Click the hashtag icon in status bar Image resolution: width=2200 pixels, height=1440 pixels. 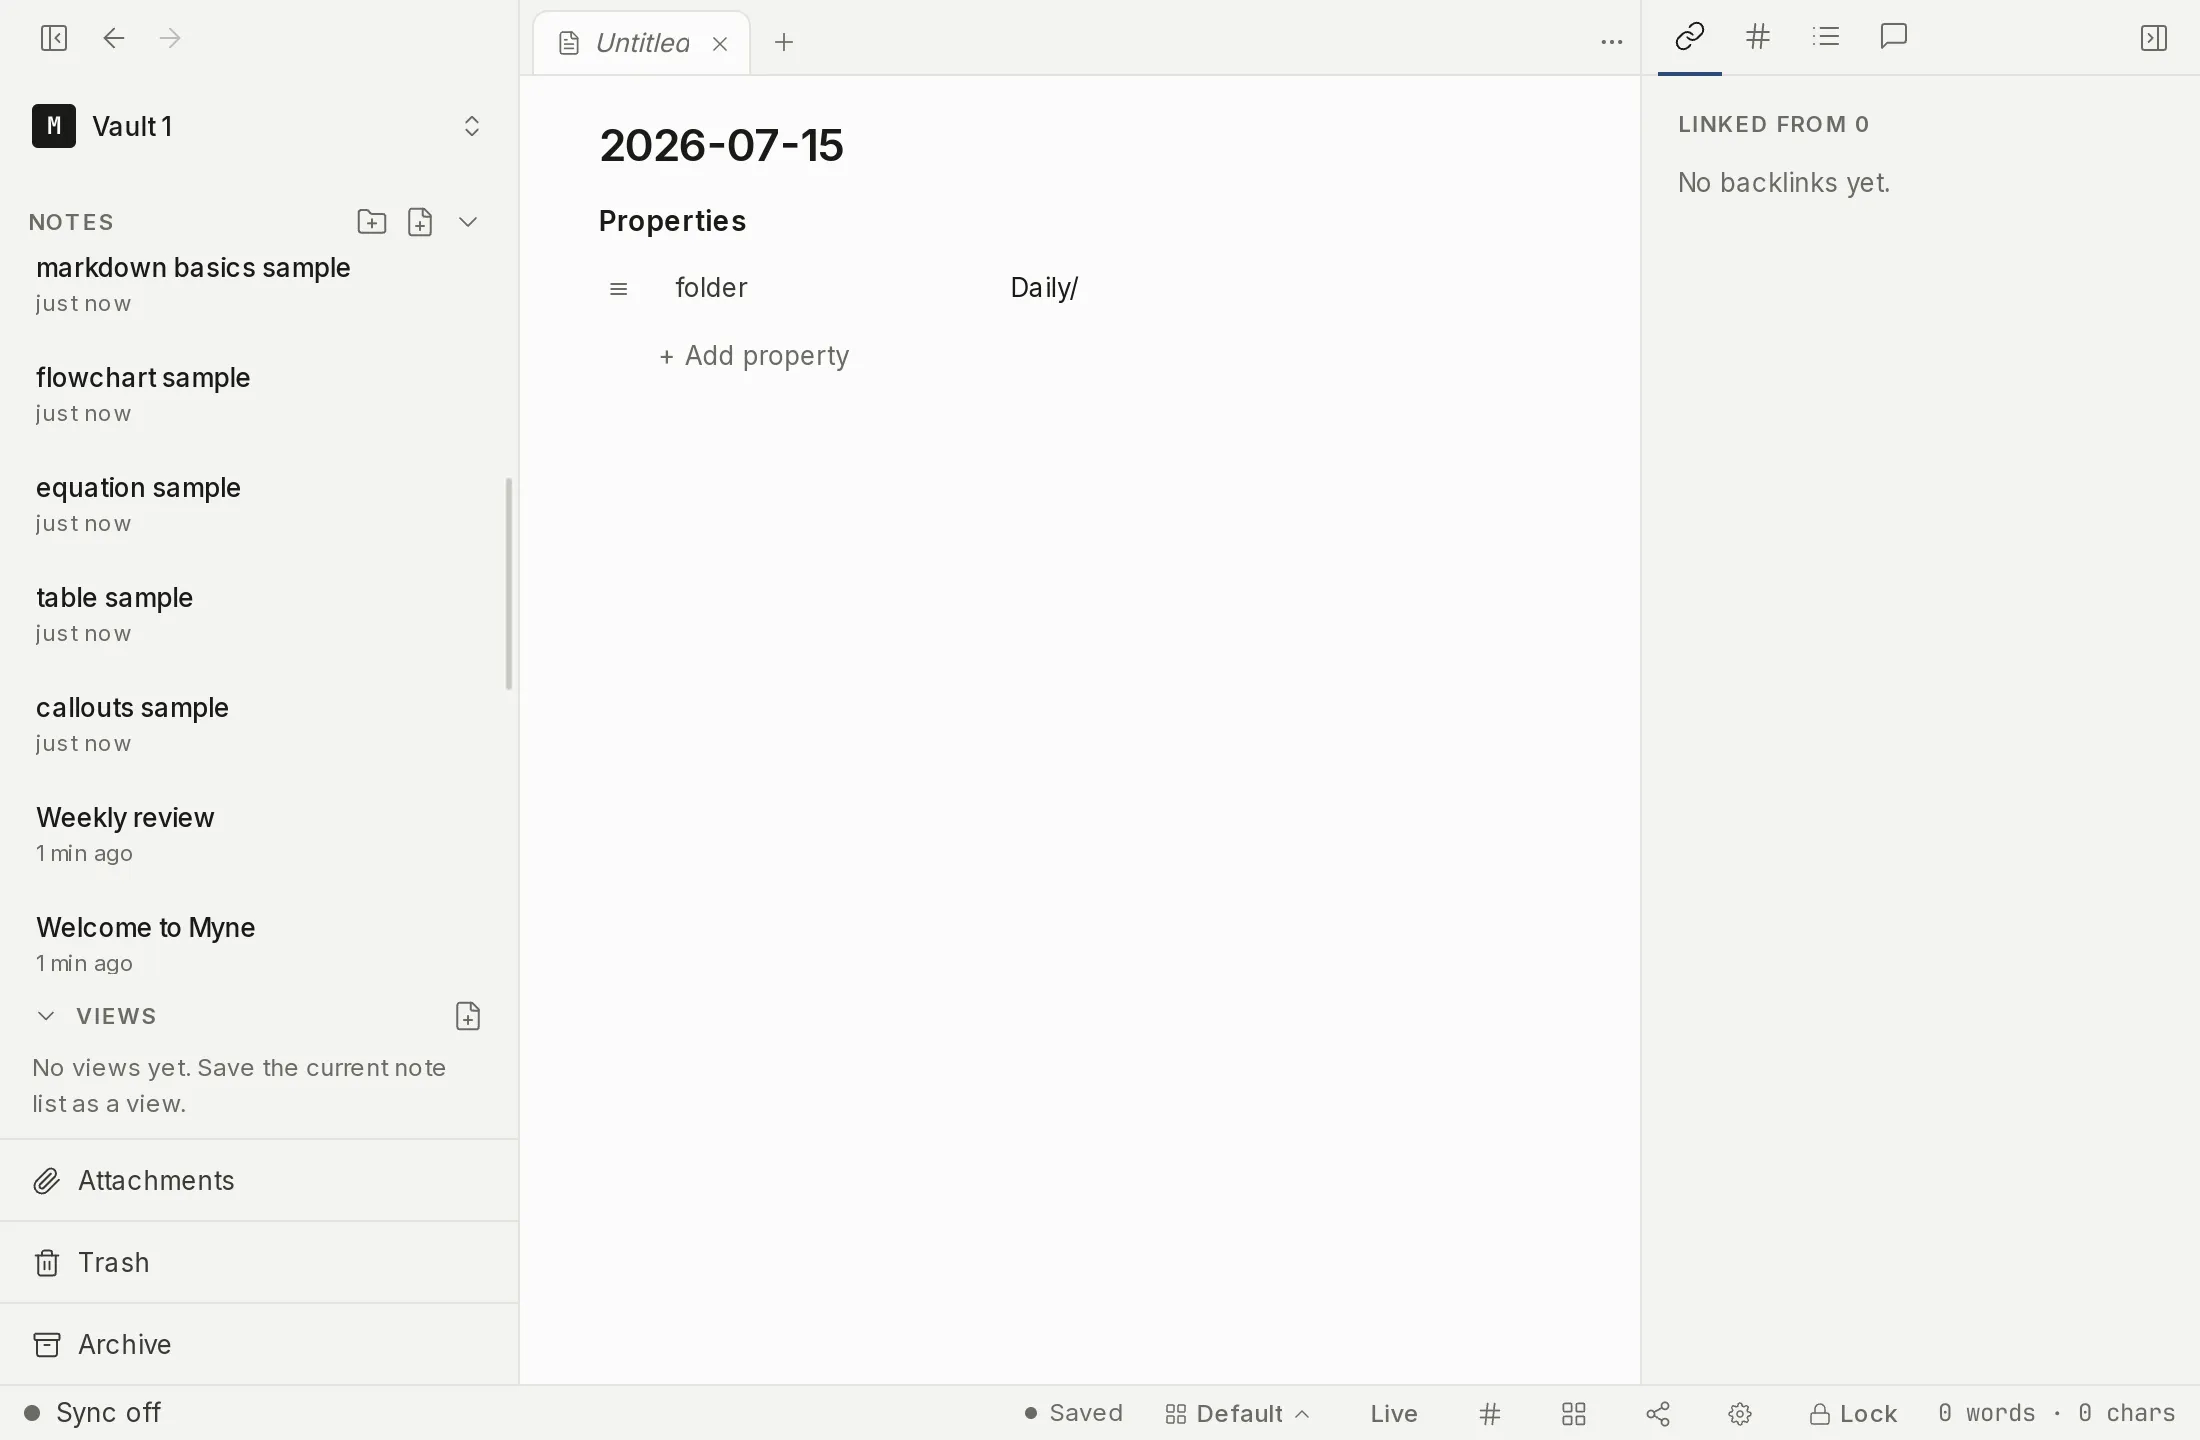point(1490,1414)
